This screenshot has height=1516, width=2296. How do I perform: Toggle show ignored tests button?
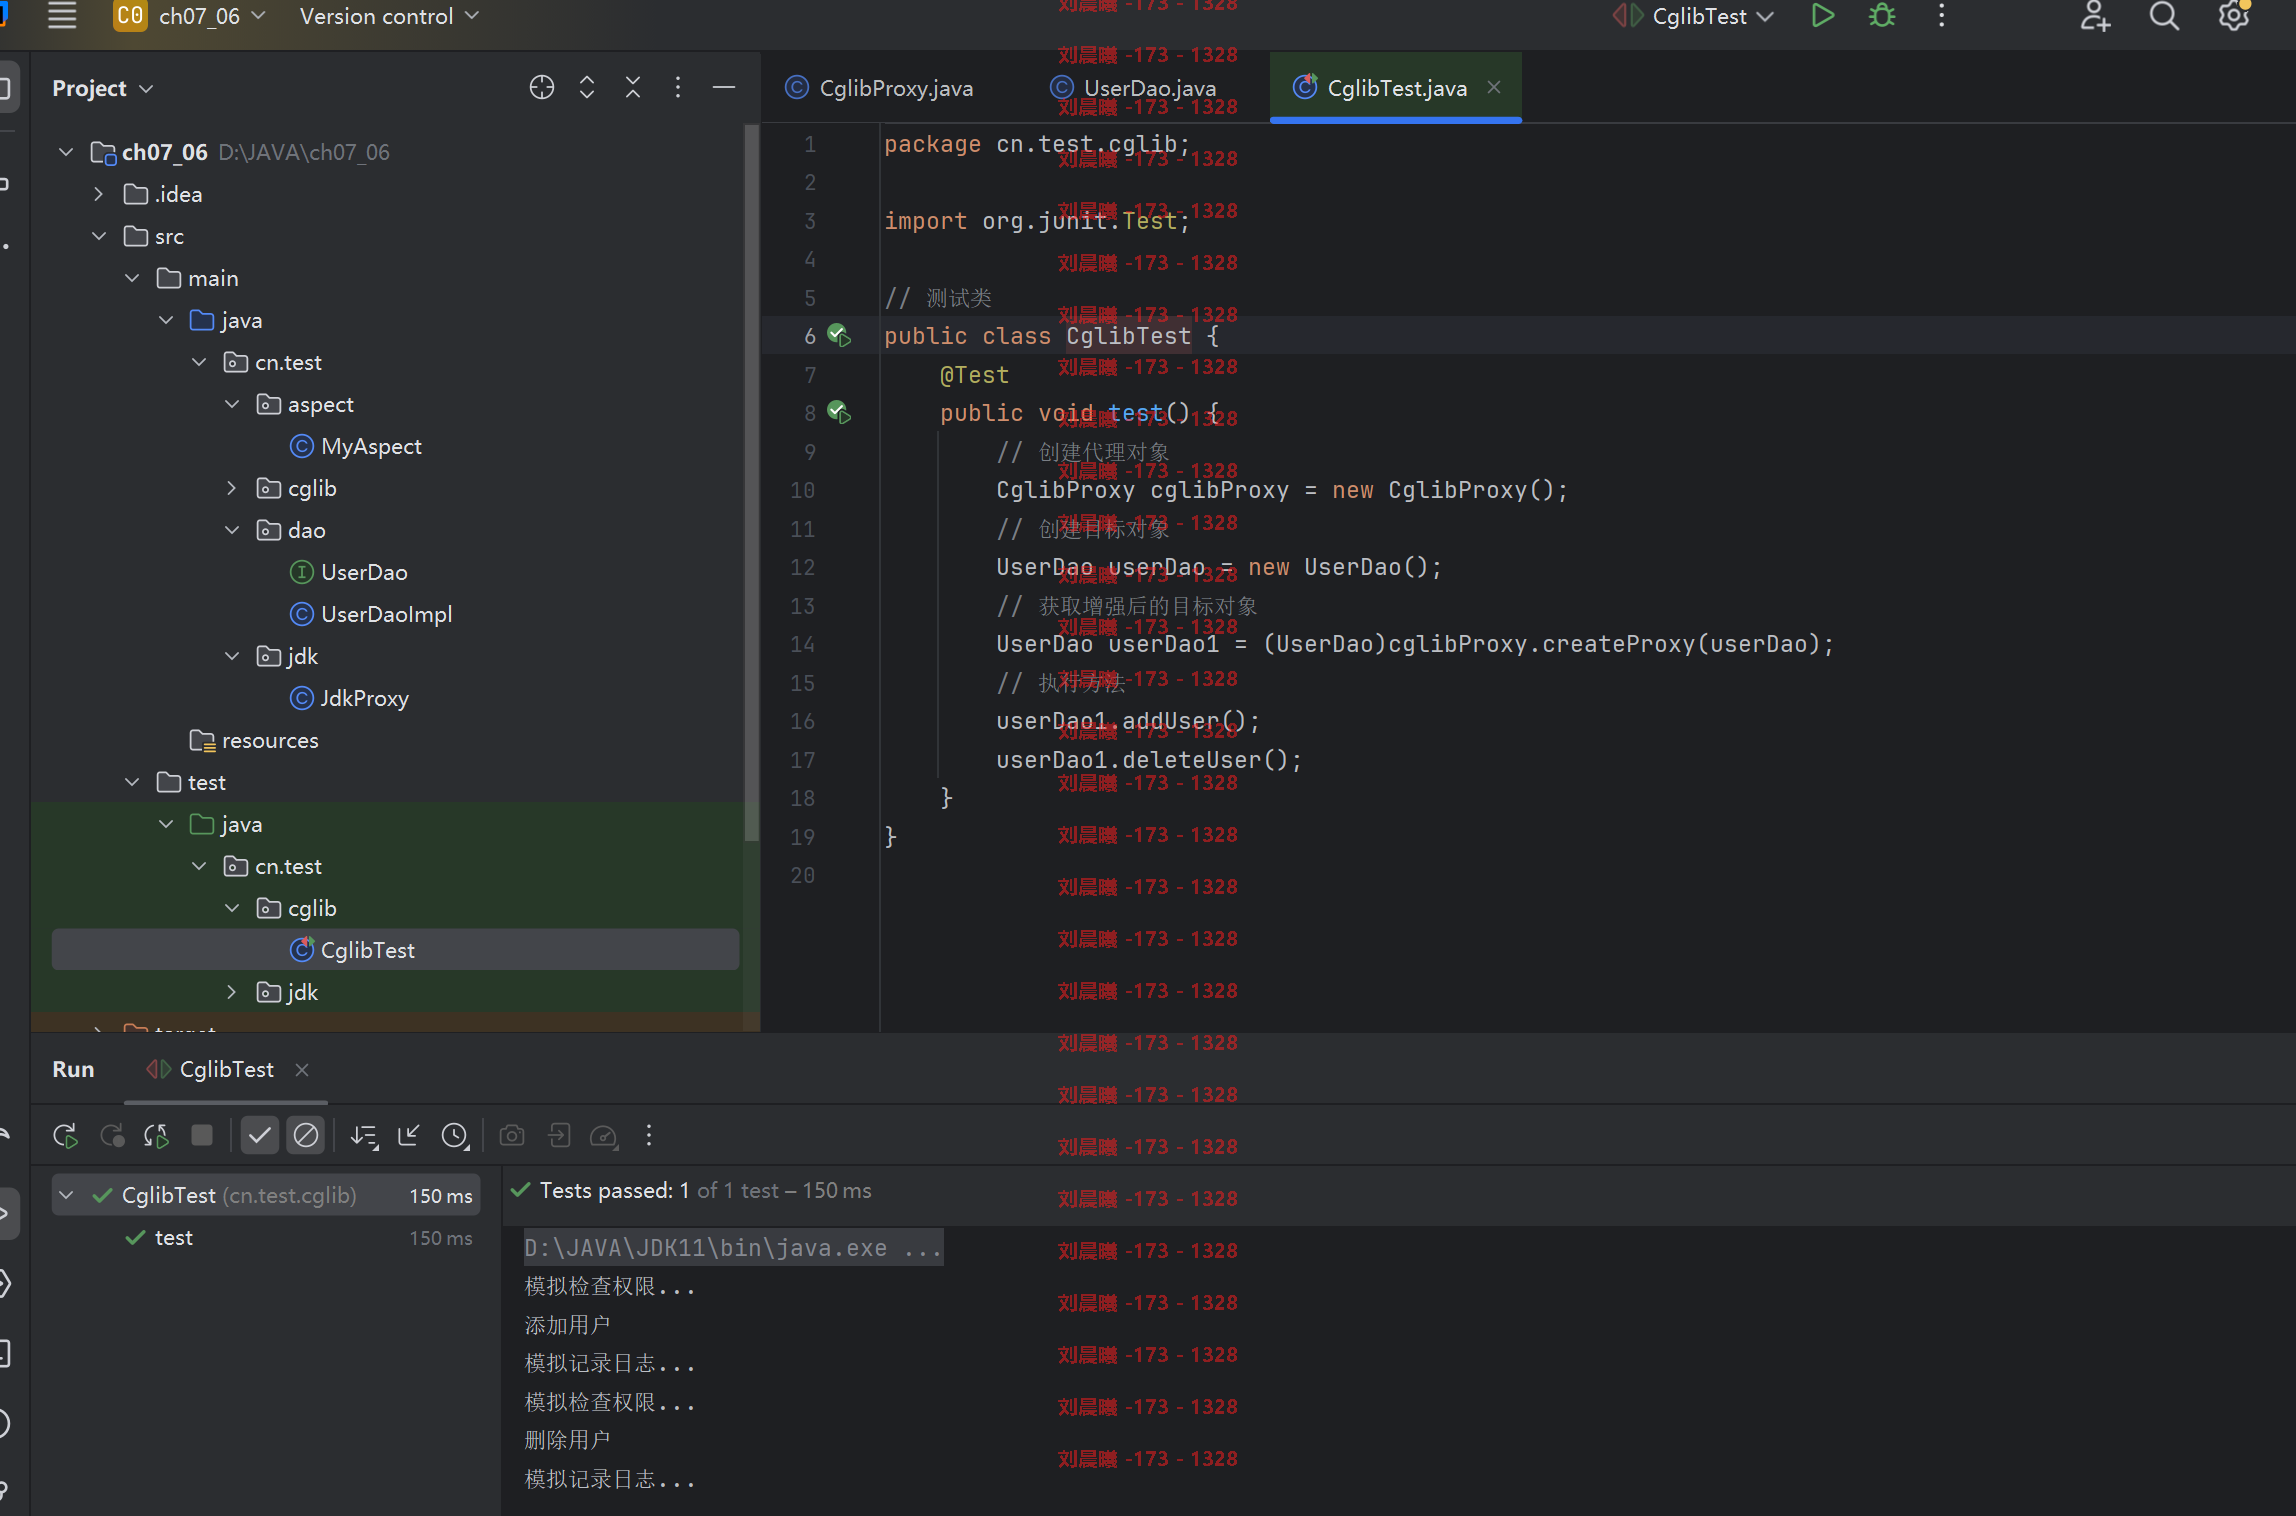pos(305,1135)
